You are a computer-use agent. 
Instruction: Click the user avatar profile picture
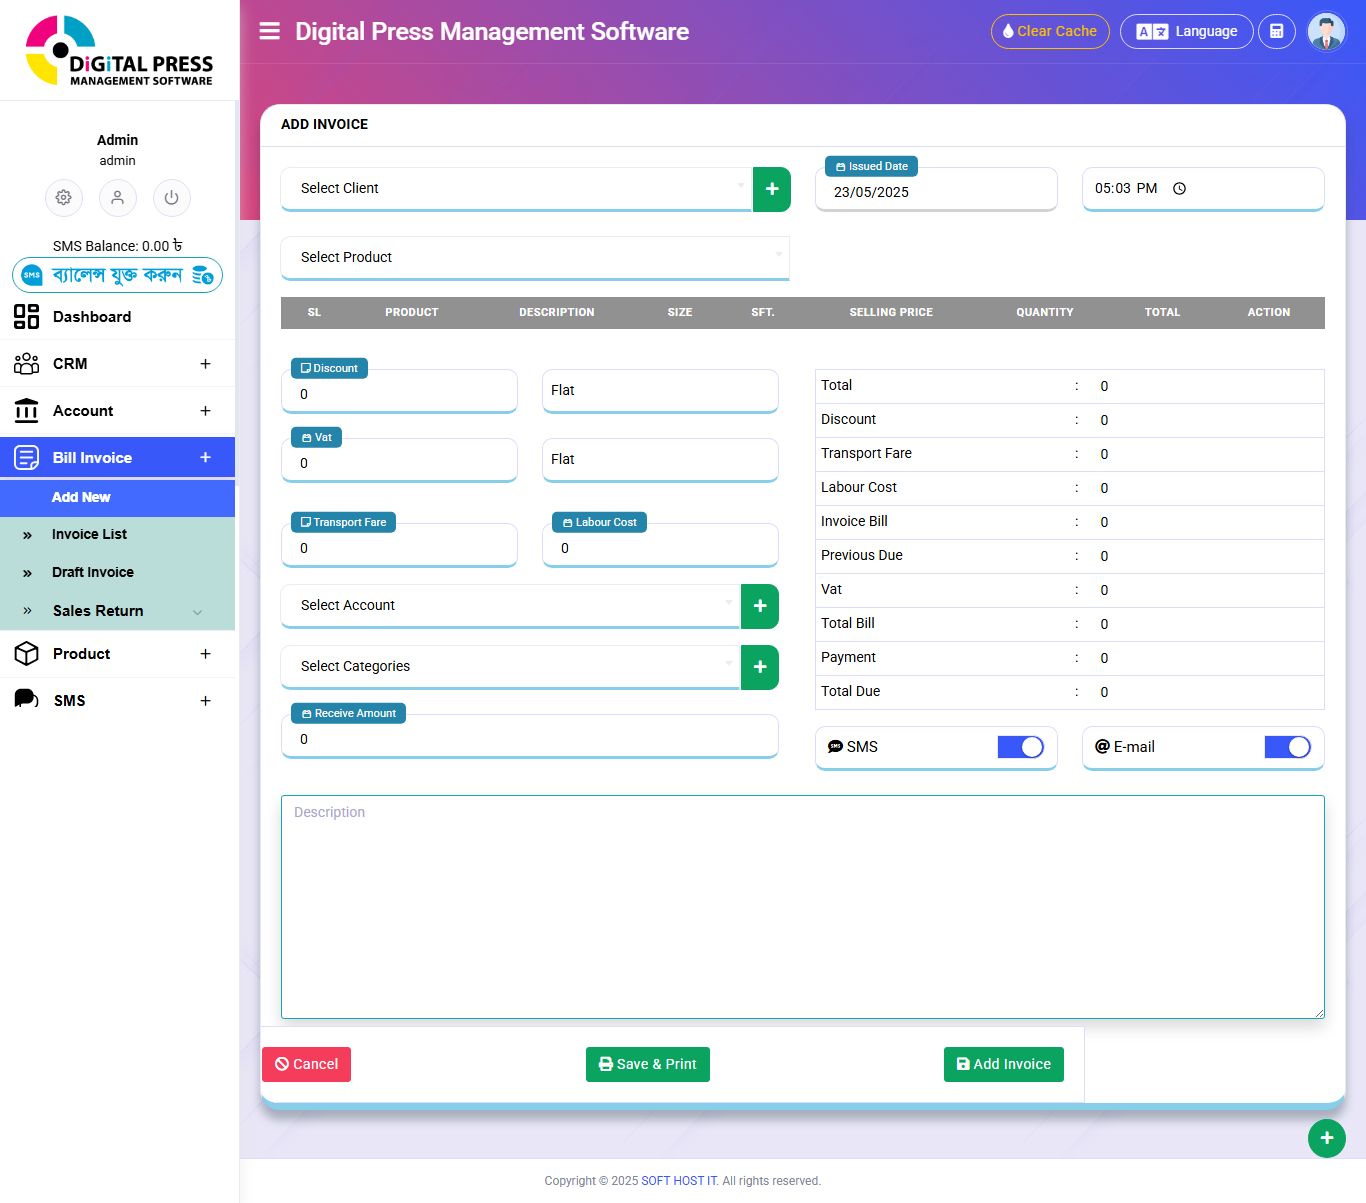(x=1326, y=31)
